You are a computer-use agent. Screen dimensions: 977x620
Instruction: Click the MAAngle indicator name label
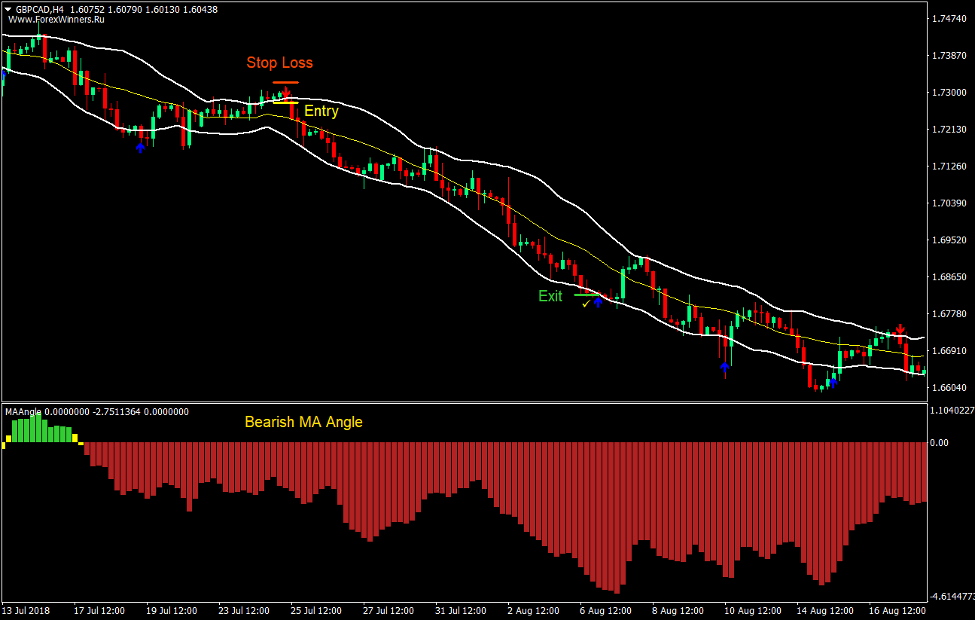pyautogui.click(x=22, y=410)
